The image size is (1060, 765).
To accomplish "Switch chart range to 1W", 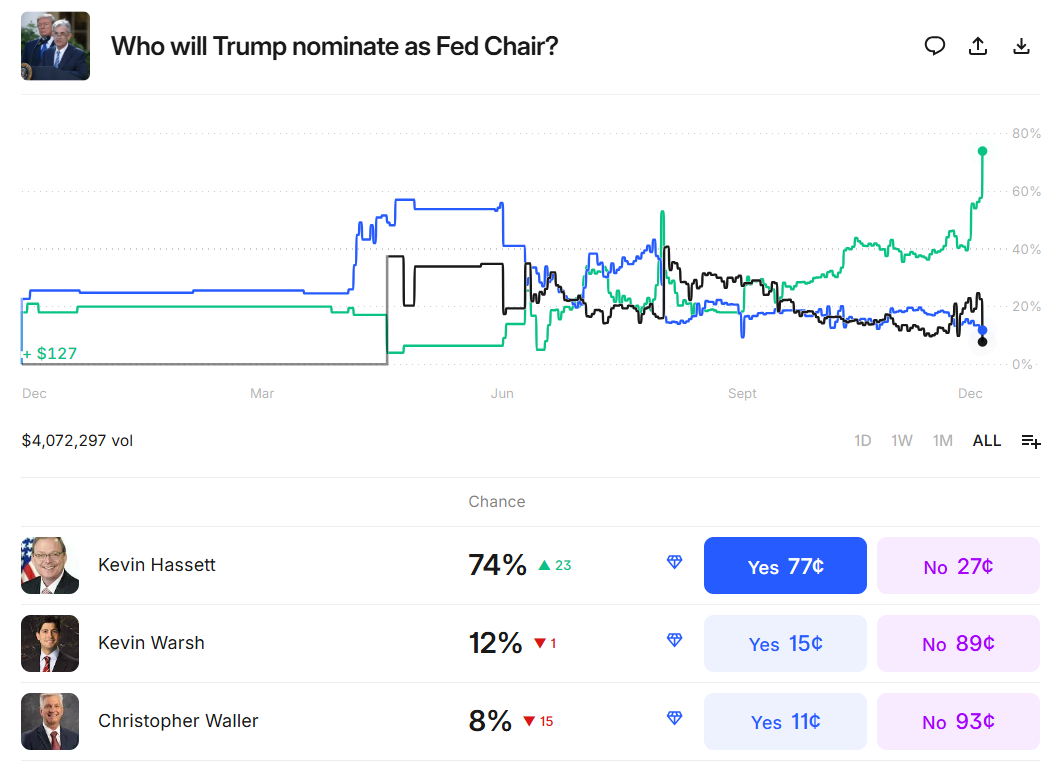I will [902, 440].
